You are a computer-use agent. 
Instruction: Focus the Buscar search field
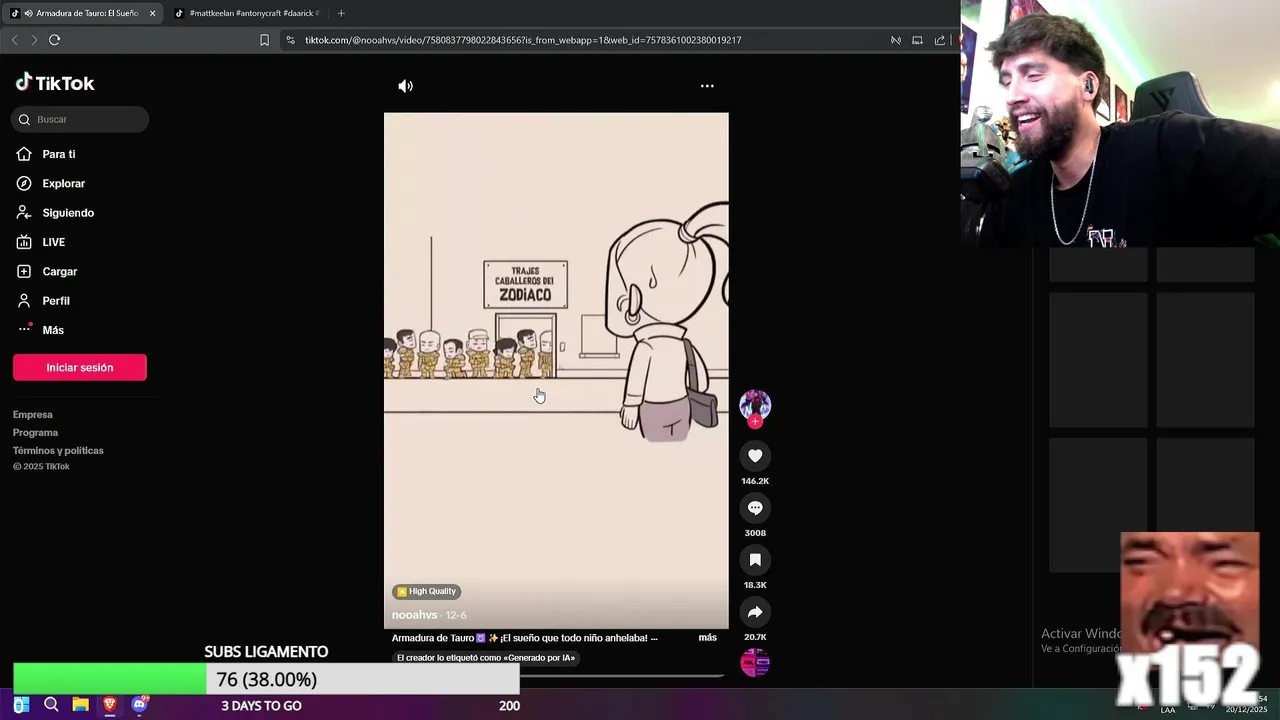(x=80, y=119)
